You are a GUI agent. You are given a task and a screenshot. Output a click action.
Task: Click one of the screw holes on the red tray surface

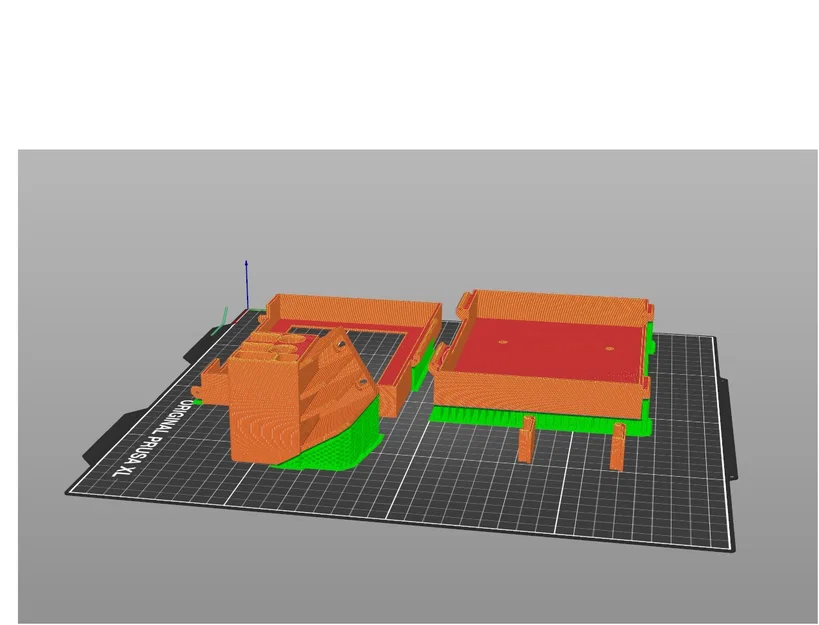tap(505, 342)
